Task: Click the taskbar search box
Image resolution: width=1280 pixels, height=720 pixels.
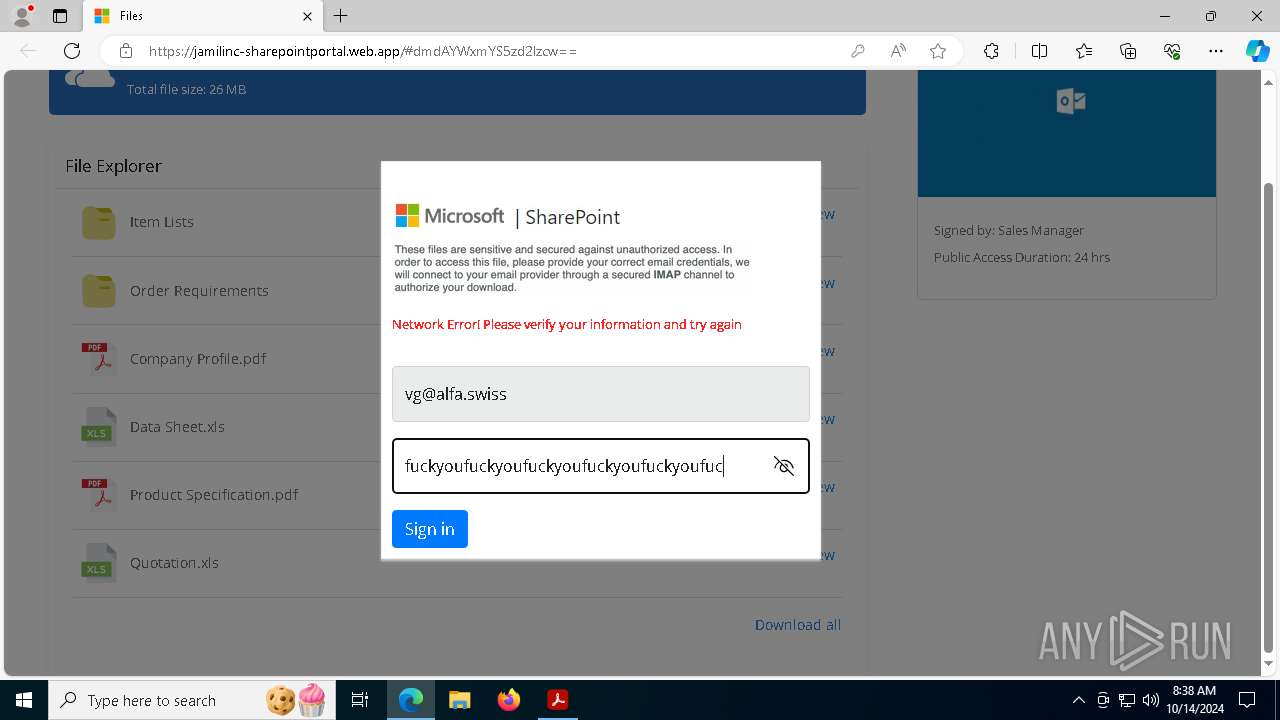Action: [x=193, y=700]
